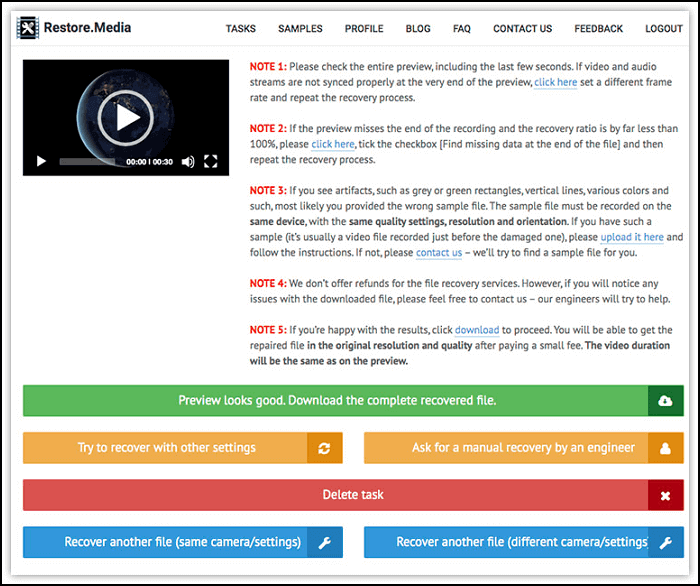Click the engineer person icon
The width and height of the screenshot is (700, 586).
666,448
